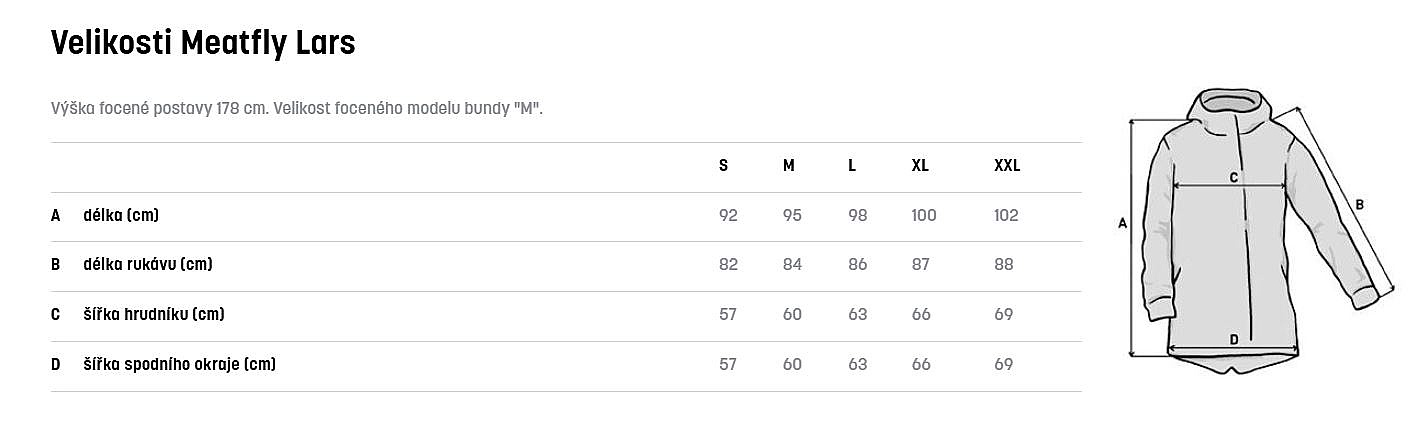Image resolution: width=1413 pixels, height=424 pixels.
Task: Click the 'šířka hrudníku (cm)' row label
Action: click(154, 314)
